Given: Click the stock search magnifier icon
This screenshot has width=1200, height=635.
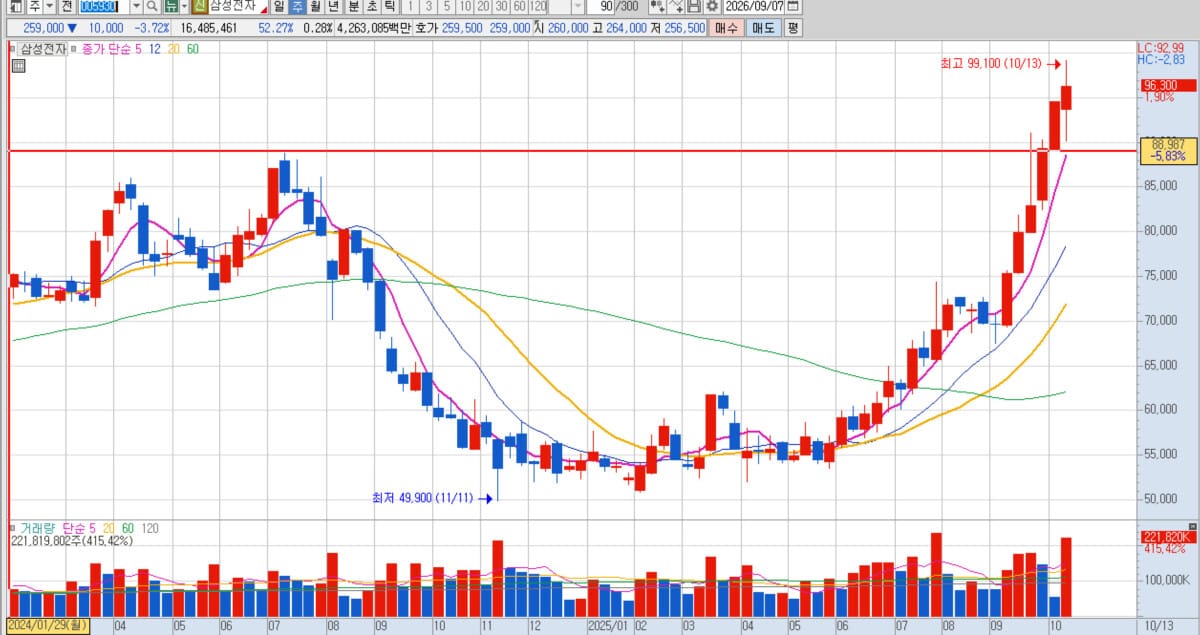Looking at the screenshot, I should click(x=153, y=7).
